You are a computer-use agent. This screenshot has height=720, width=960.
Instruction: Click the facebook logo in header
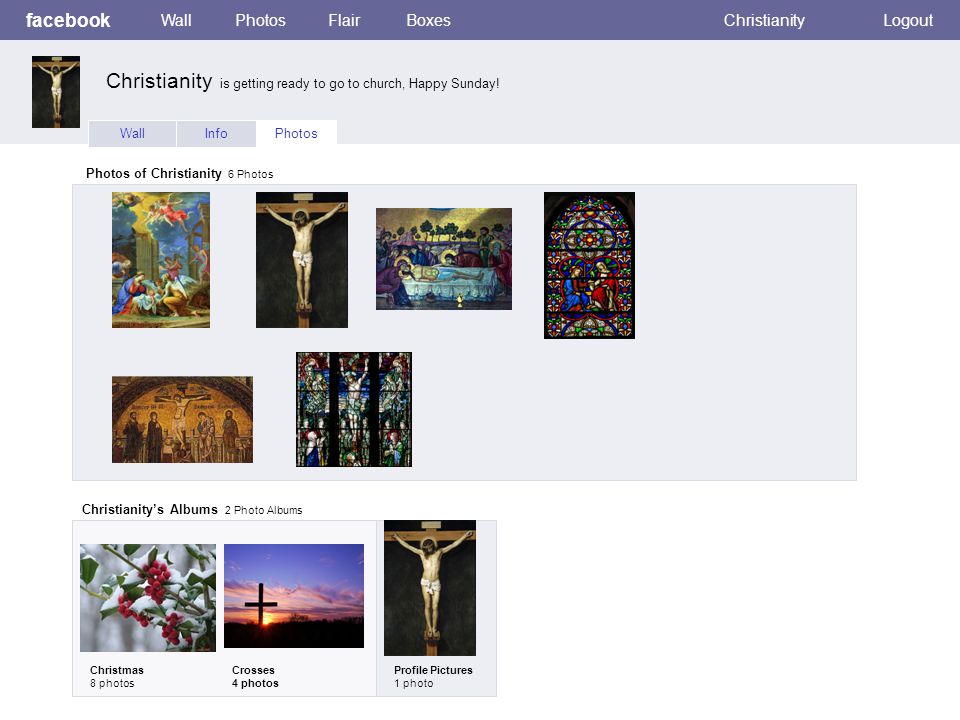pos(68,20)
